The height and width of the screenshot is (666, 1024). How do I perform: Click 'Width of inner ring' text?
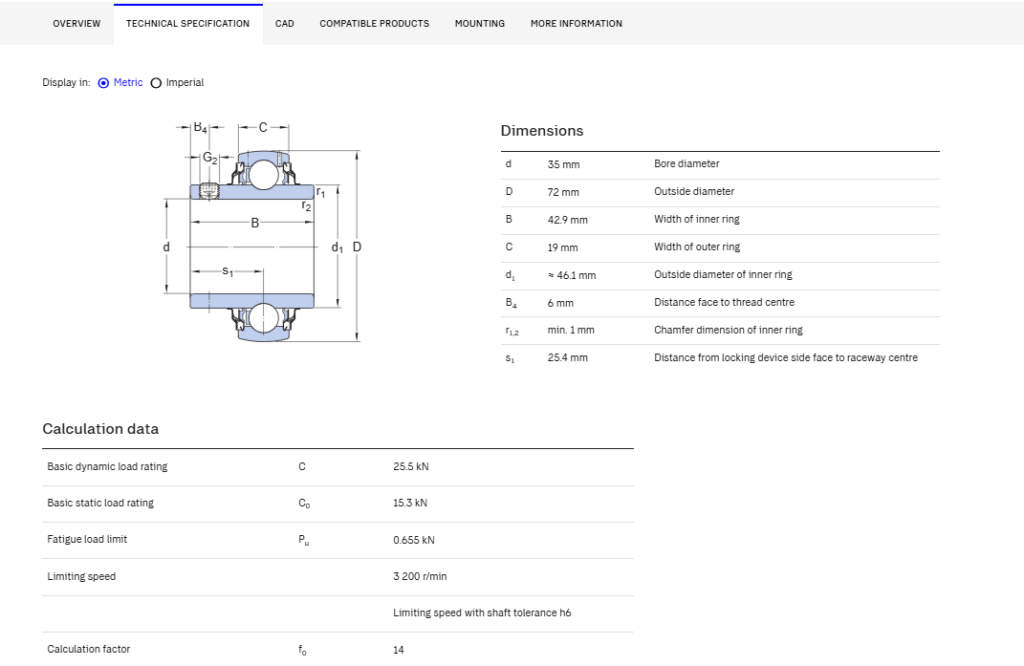(697, 219)
